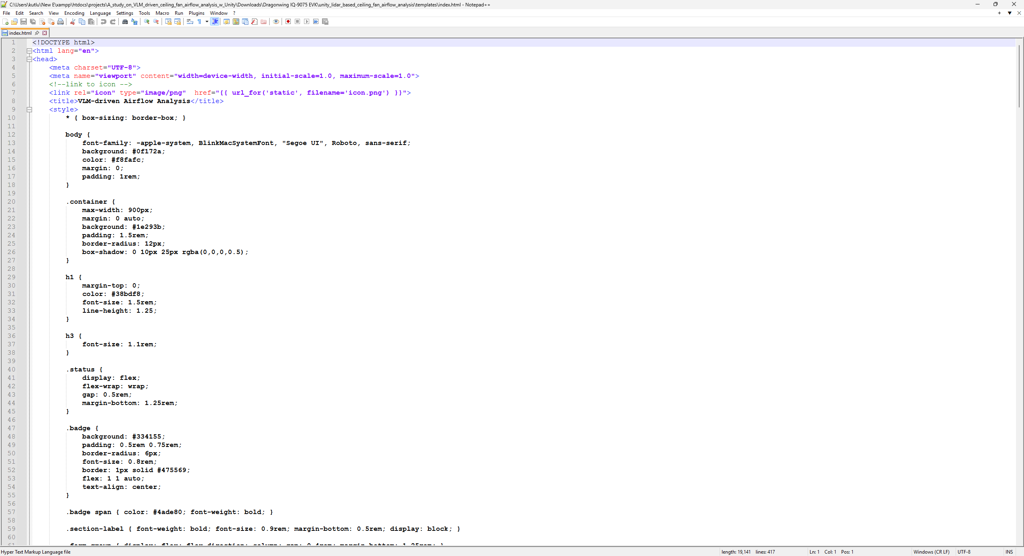
Task: Click the Close document toolbar icon
Action: tap(42, 22)
